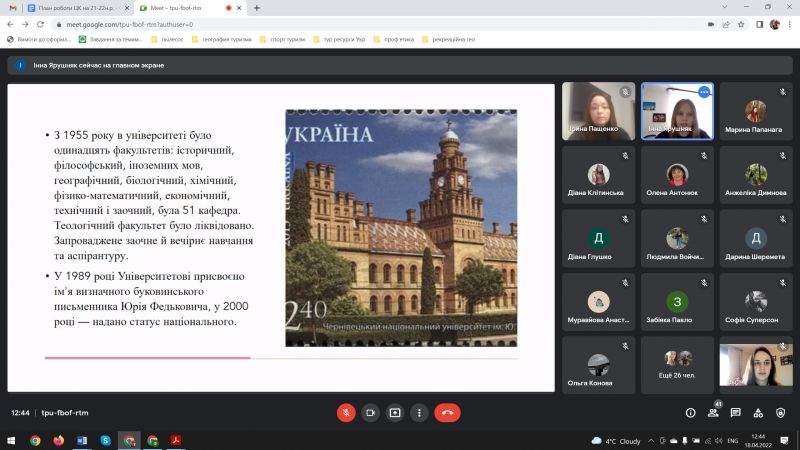Toggle the camera button in Meet
800x450 pixels.
(370, 413)
